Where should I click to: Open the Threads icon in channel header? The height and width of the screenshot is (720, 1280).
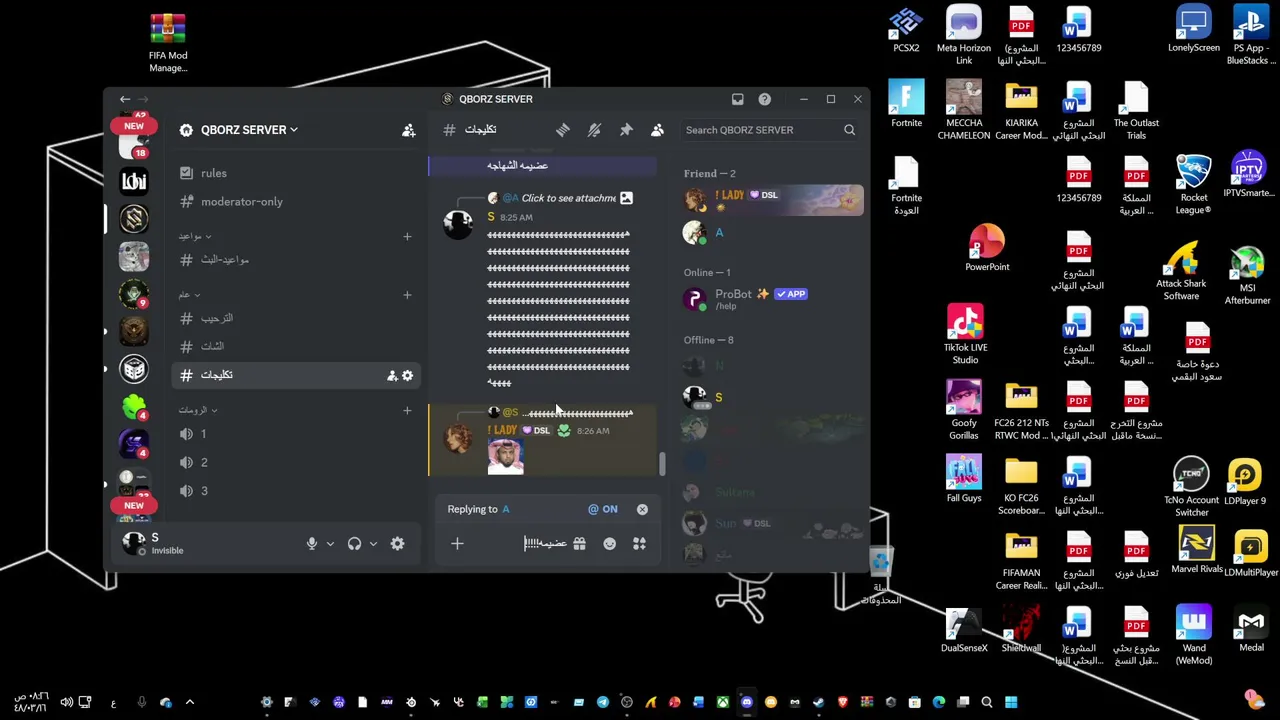point(563,130)
